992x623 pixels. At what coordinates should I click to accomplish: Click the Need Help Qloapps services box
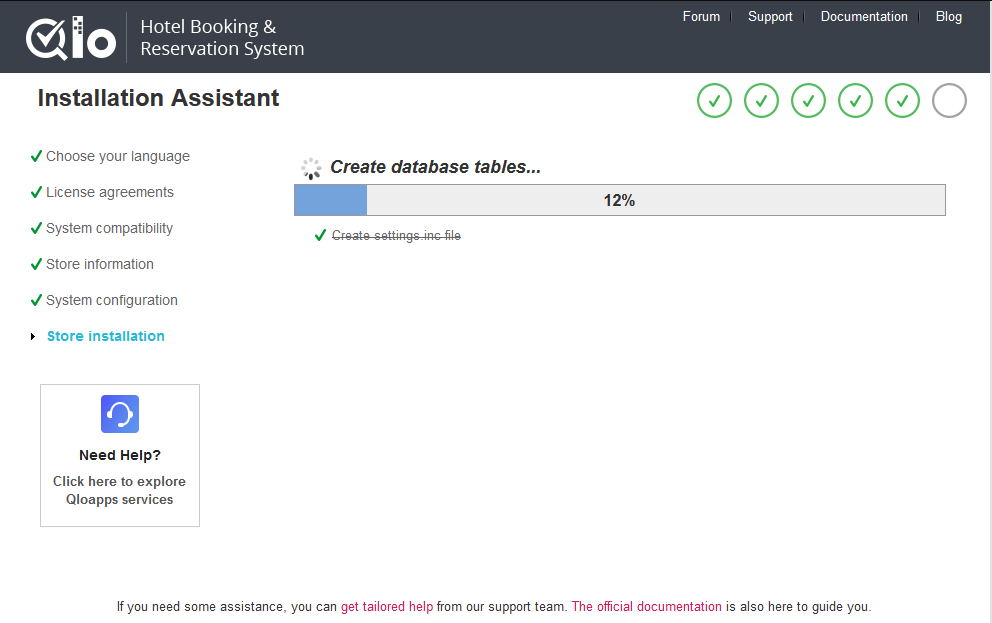pyautogui.click(x=120, y=455)
